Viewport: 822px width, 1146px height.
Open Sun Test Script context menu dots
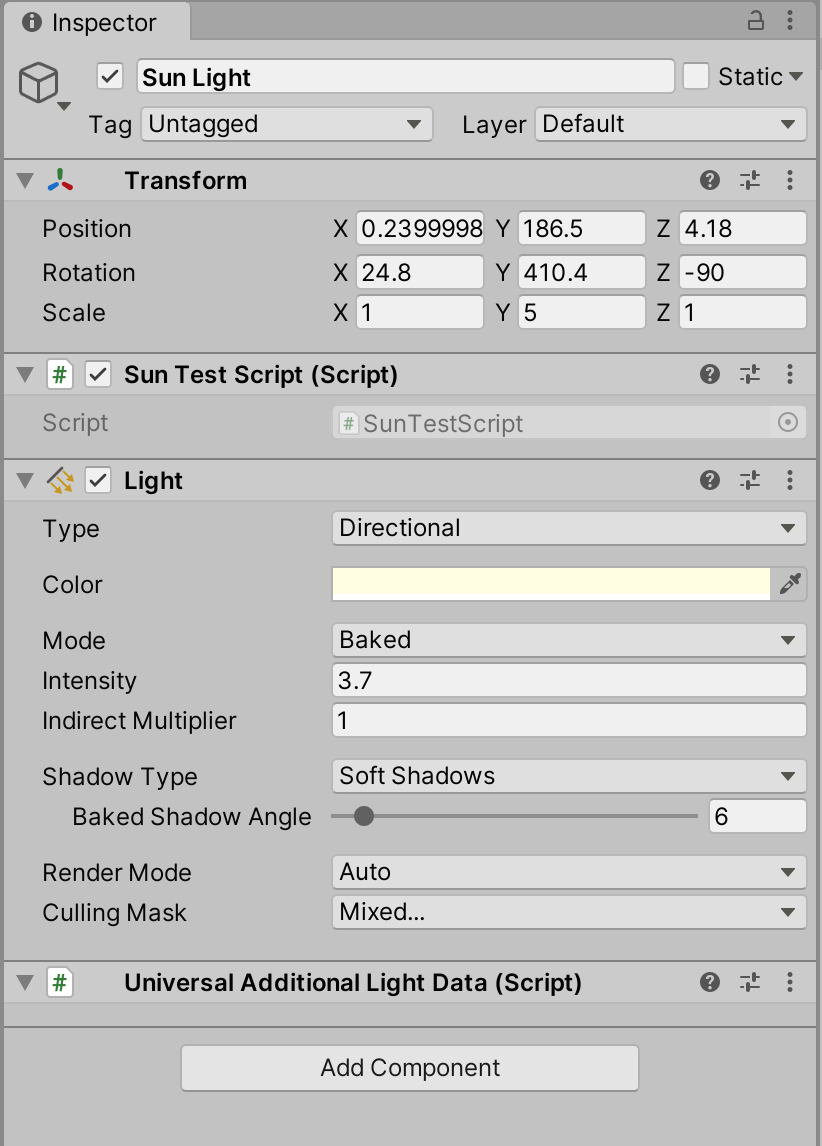790,374
